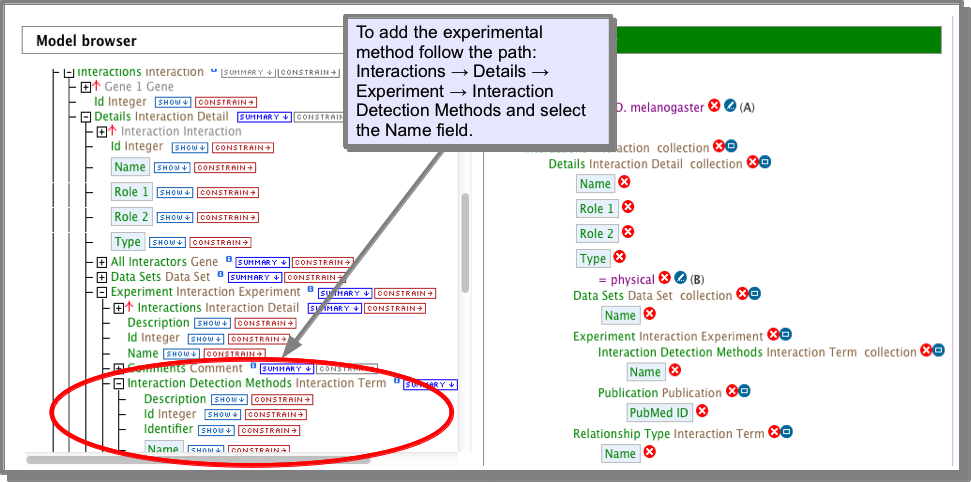Viewport: 971px width, 482px height.
Task: Remove Type field from the query
Action: (619, 256)
